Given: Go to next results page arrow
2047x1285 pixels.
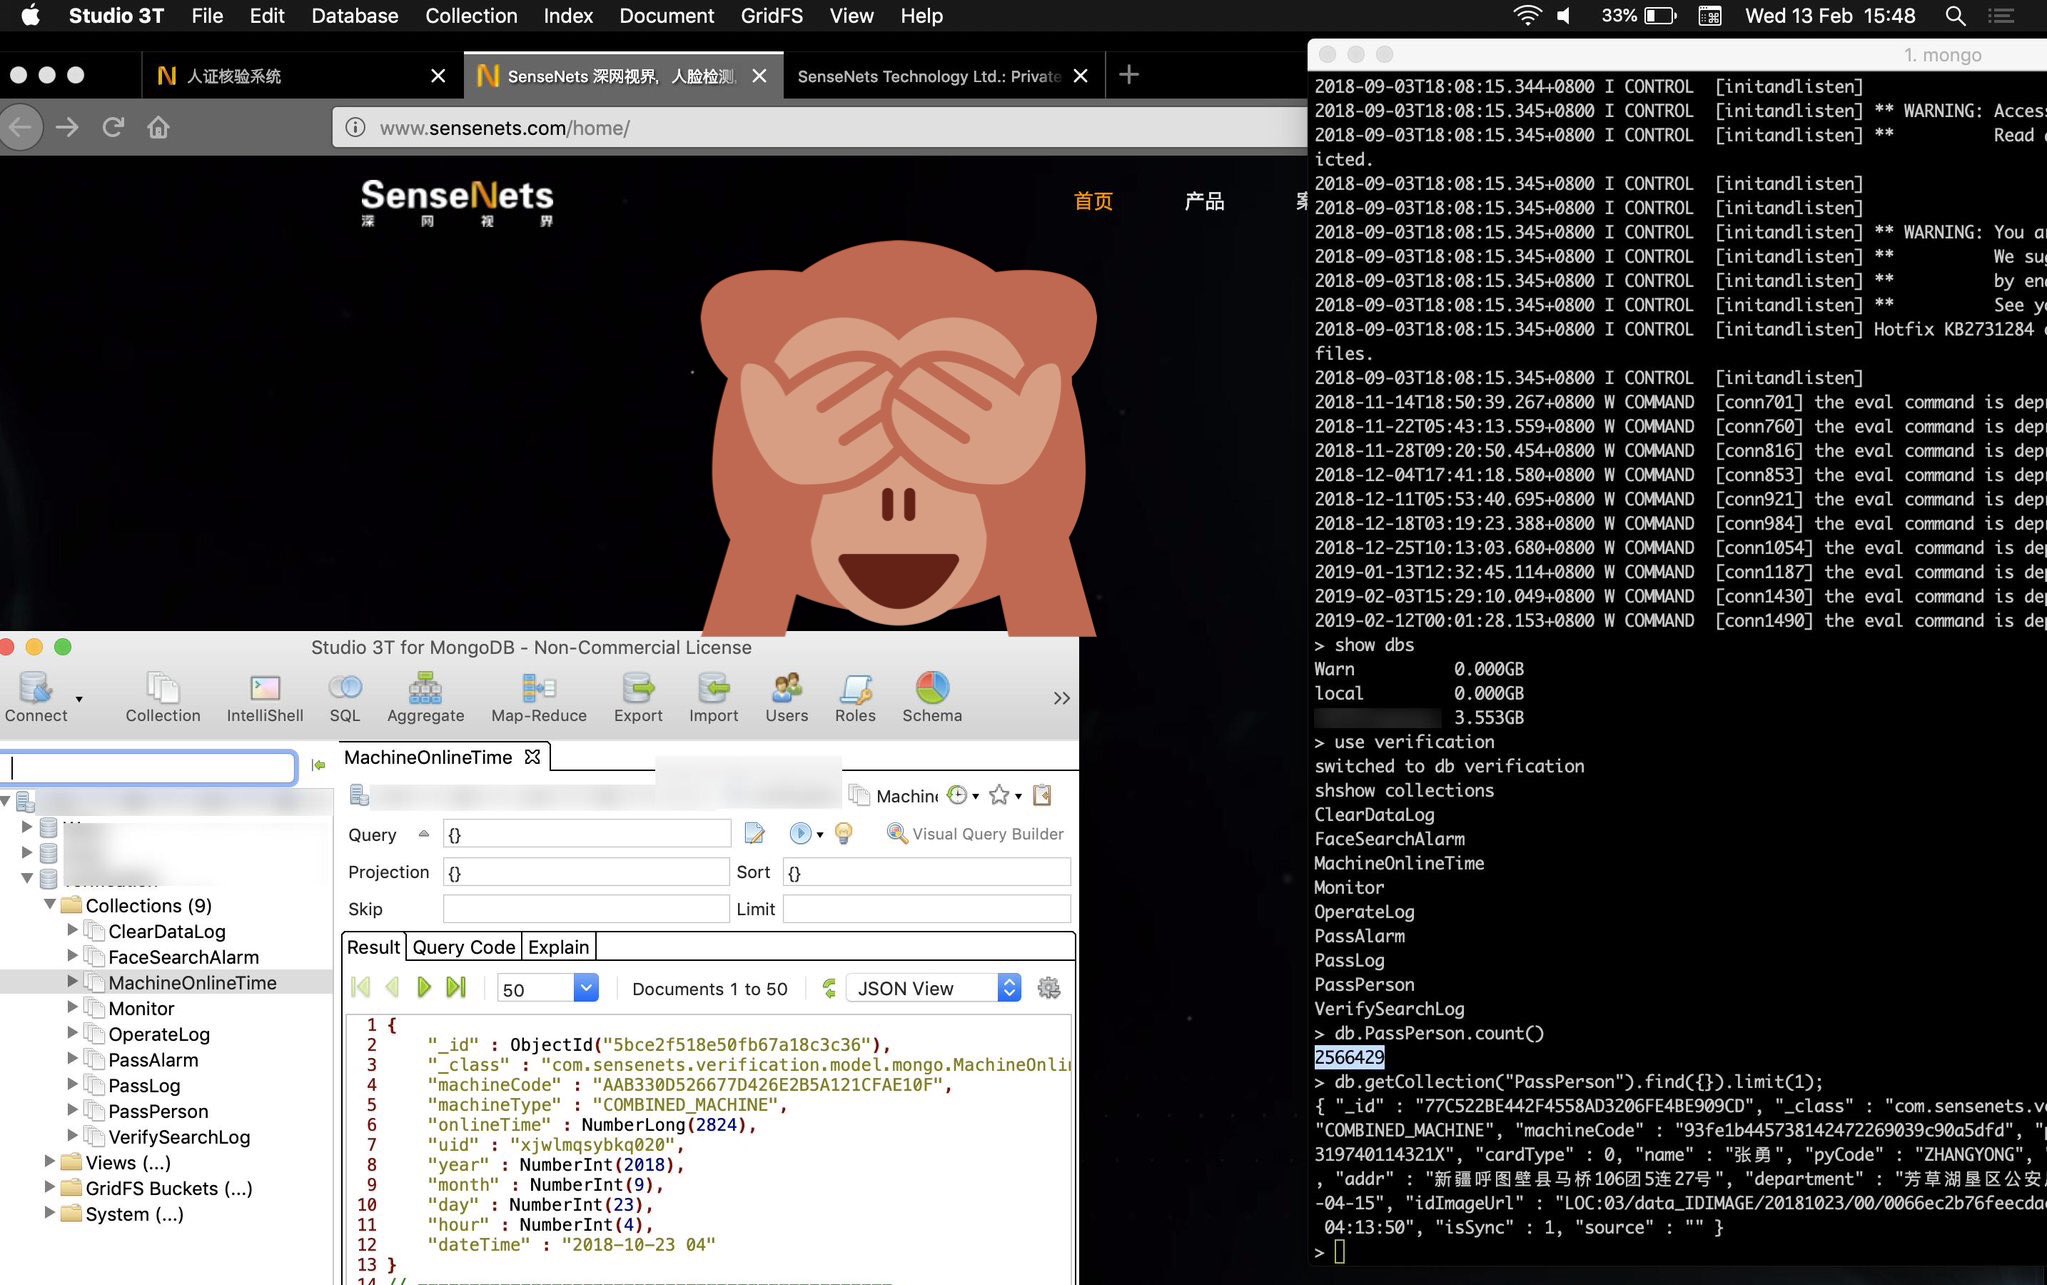Looking at the screenshot, I should coord(424,988).
